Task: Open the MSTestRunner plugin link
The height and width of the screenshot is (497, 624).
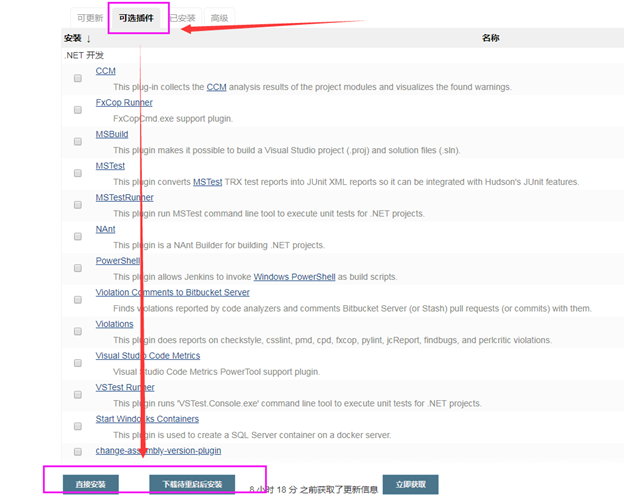Action: [124, 198]
